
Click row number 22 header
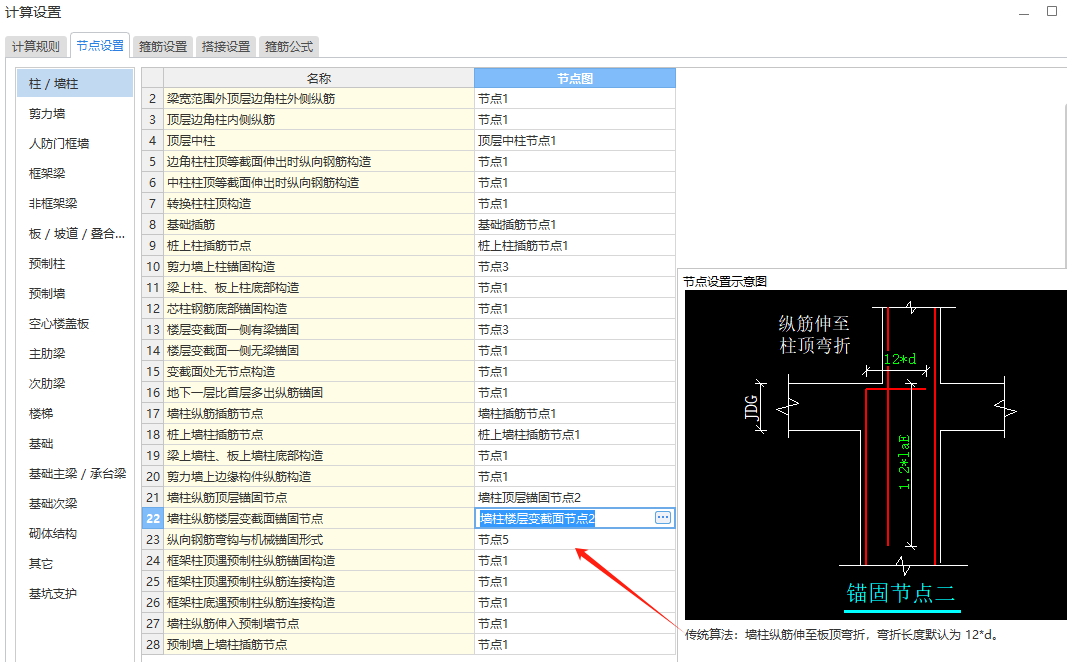pyautogui.click(x=152, y=518)
